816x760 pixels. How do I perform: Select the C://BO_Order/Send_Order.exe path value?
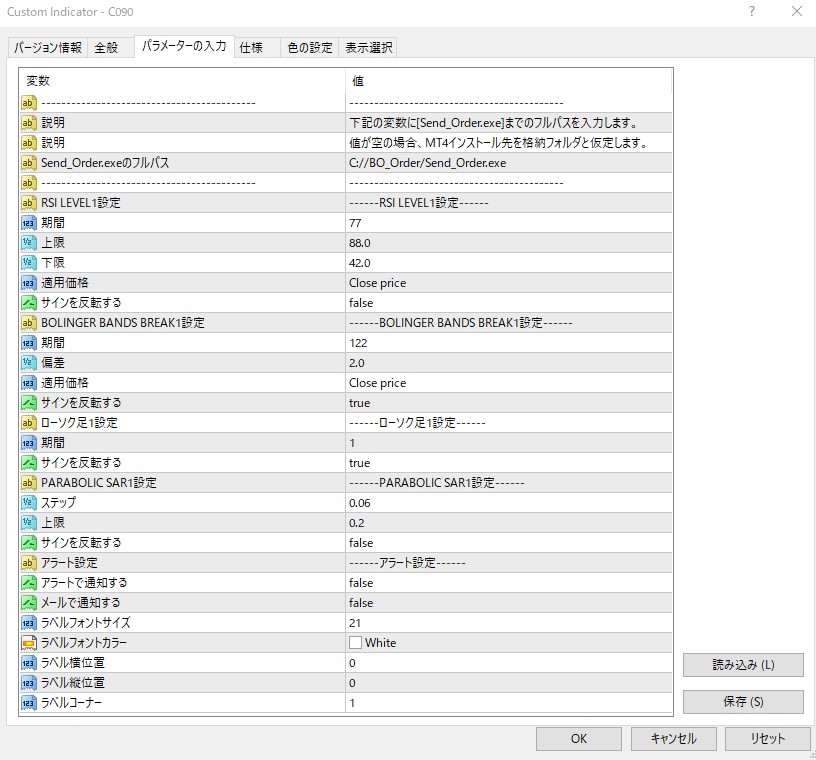(427, 163)
